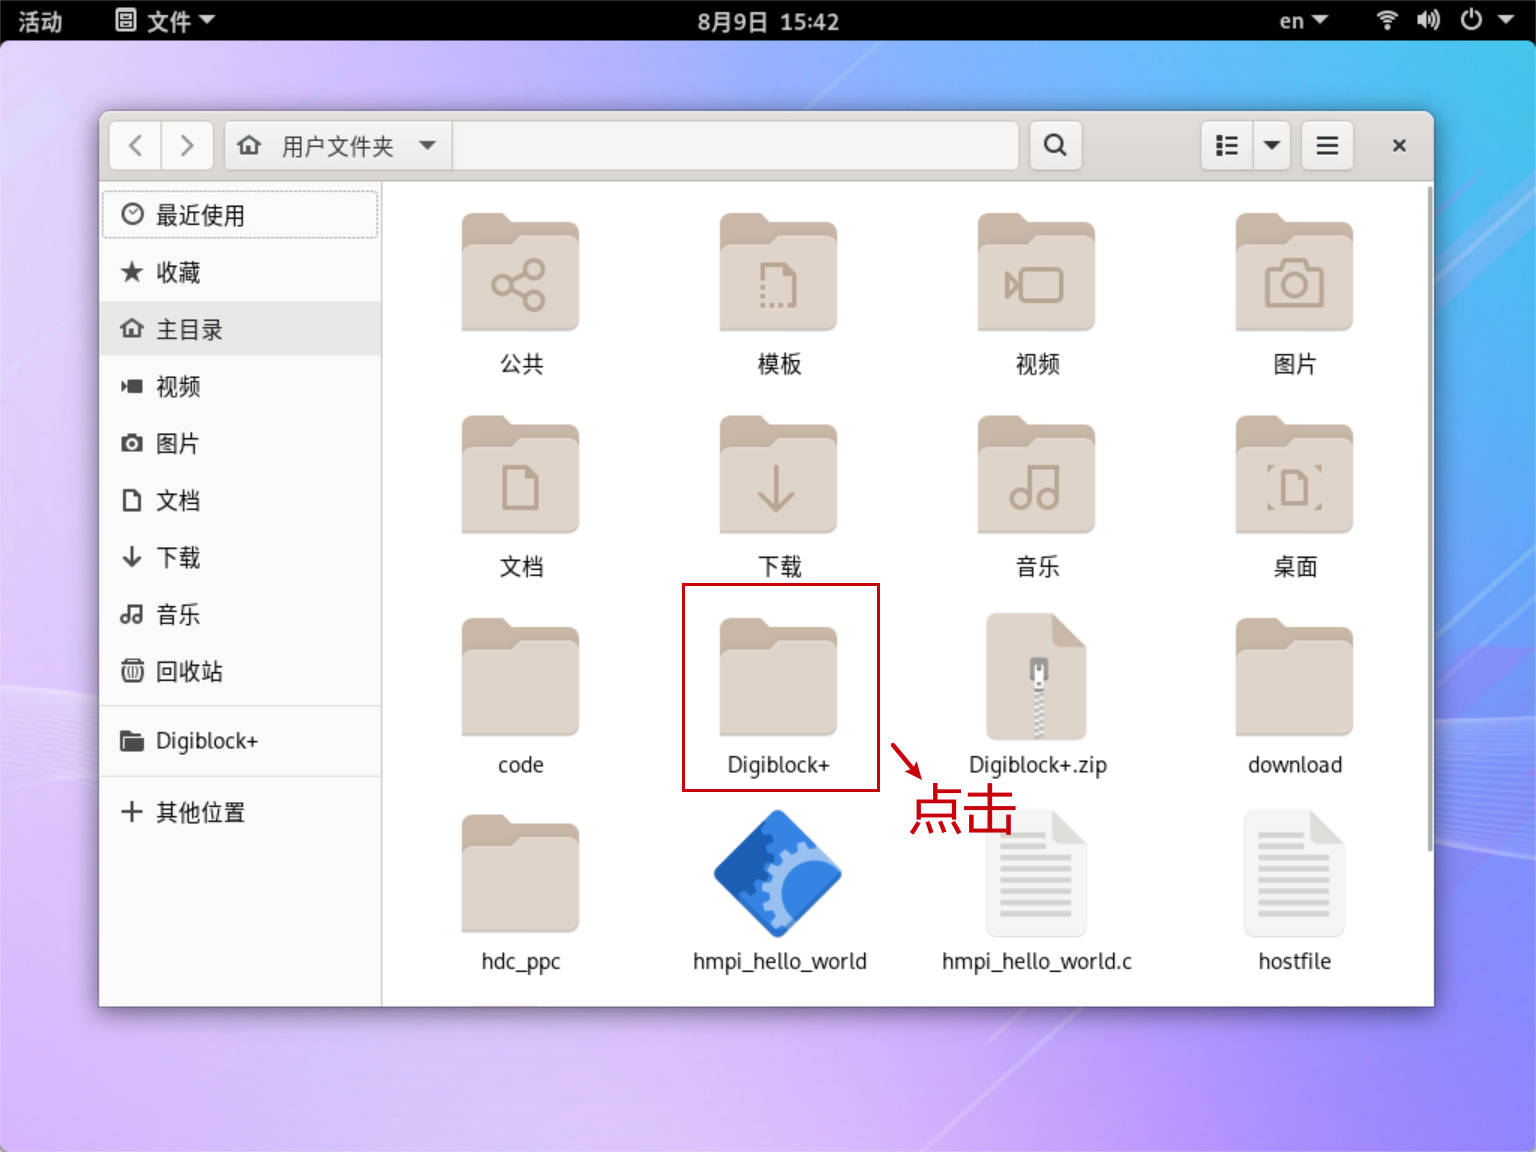Open the 音乐 folder icon in the main pane
The image size is (1536, 1152).
[x=1036, y=475]
